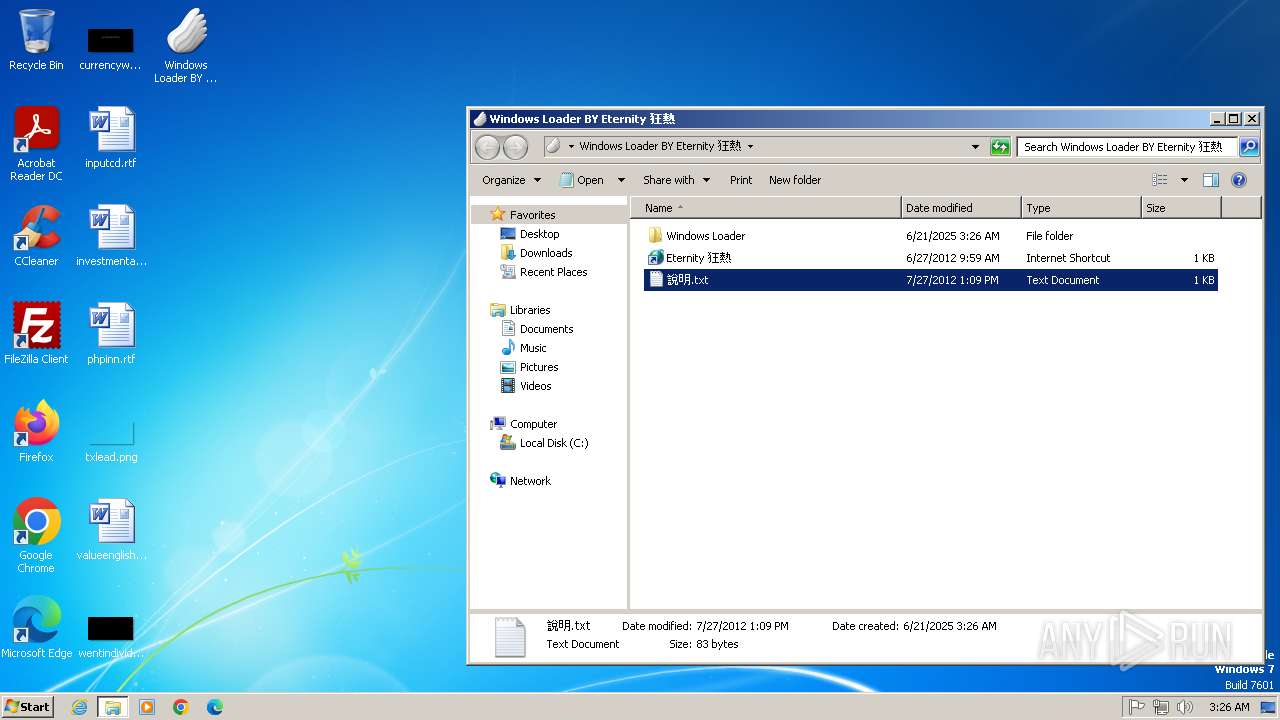Expand the breadcrumb arrow after the folder name
Image resolution: width=1280 pixels, height=720 pixels.
(750, 146)
